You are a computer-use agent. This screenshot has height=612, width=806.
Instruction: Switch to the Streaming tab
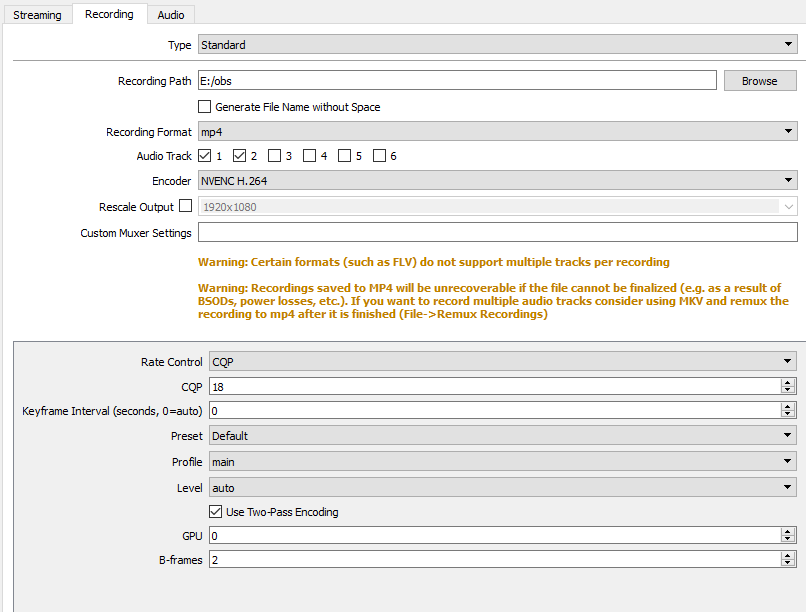37,15
